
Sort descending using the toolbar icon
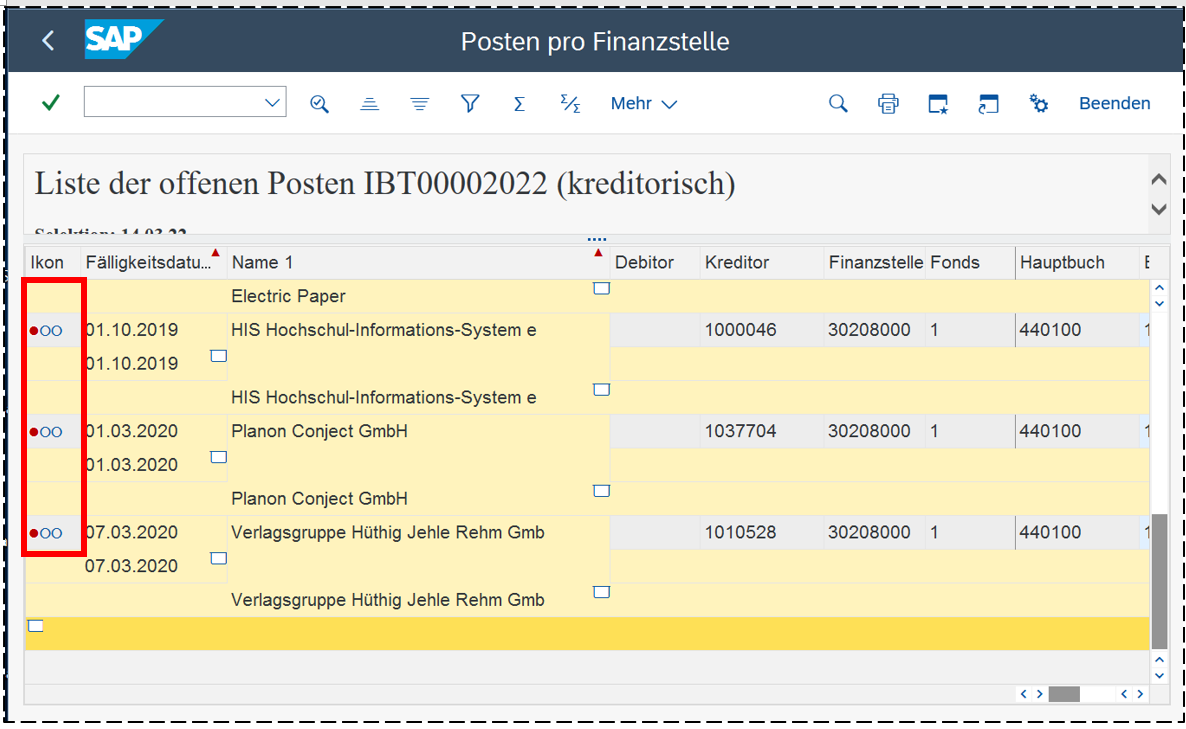(x=420, y=104)
